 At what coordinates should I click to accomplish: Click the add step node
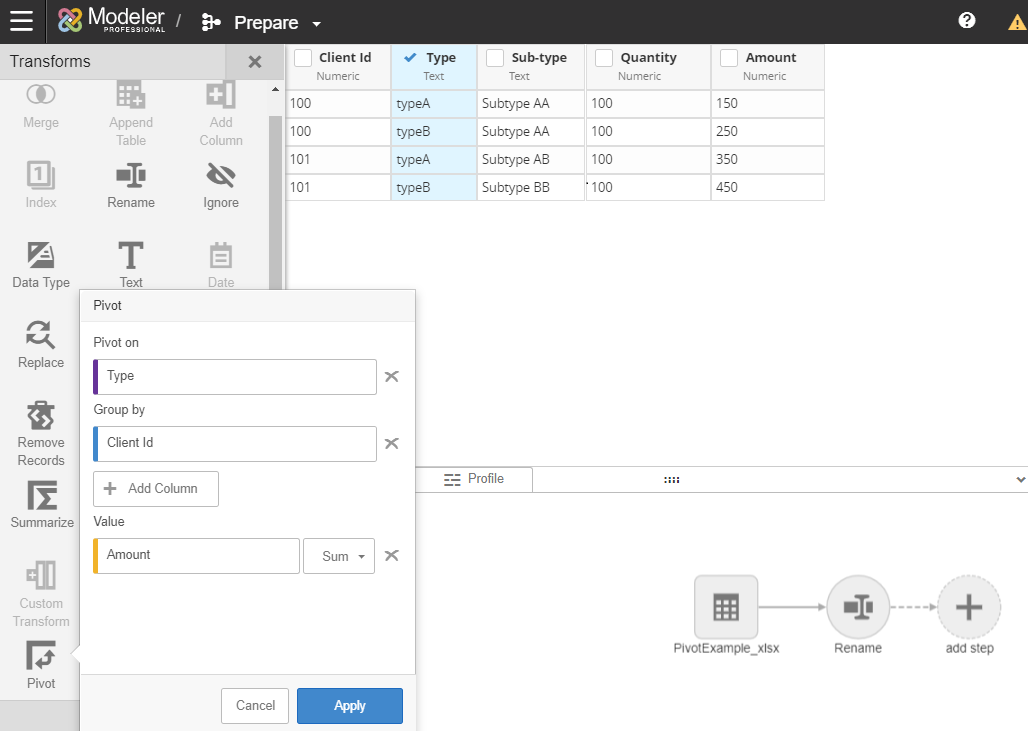(x=969, y=607)
